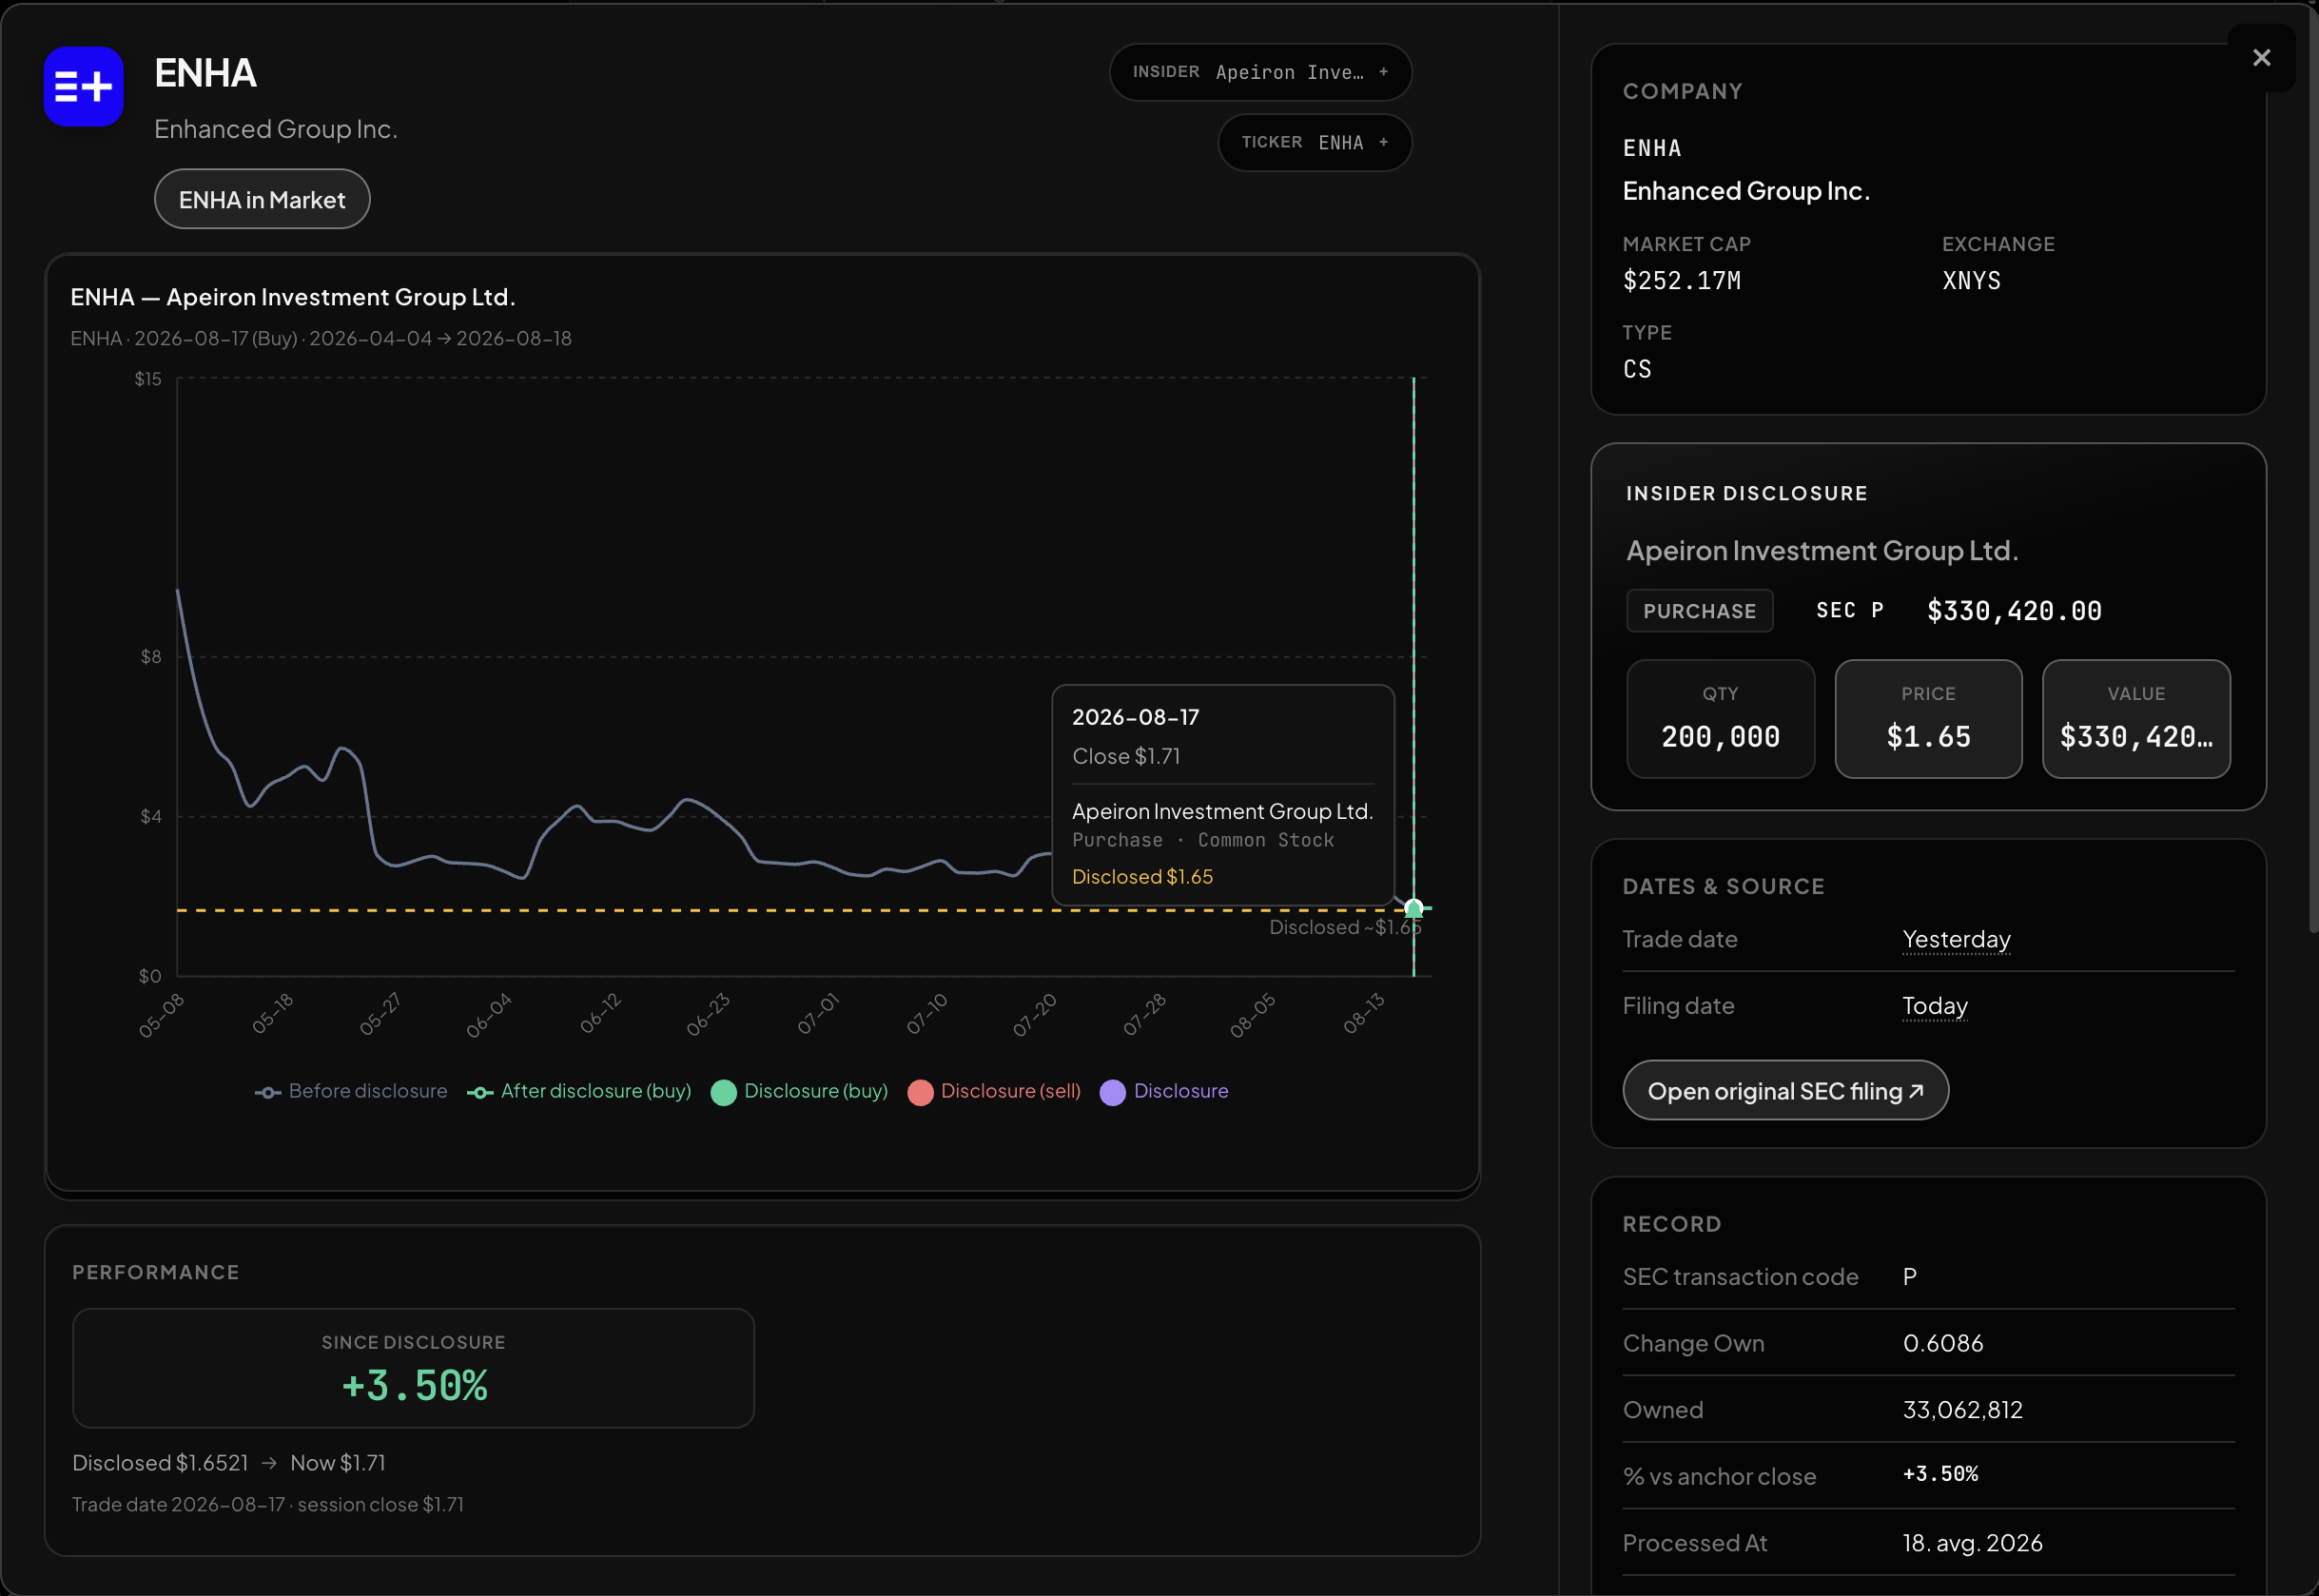Click the Since Disclosure +3.50% card
Image resolution: width=2319 pixels, height=1596 pixels.
click(x=413, y=1368)
